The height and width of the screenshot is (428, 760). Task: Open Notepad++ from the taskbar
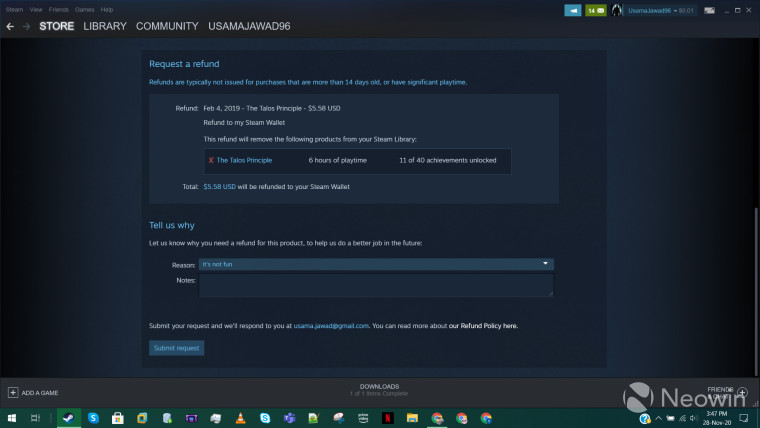point(314,418)
